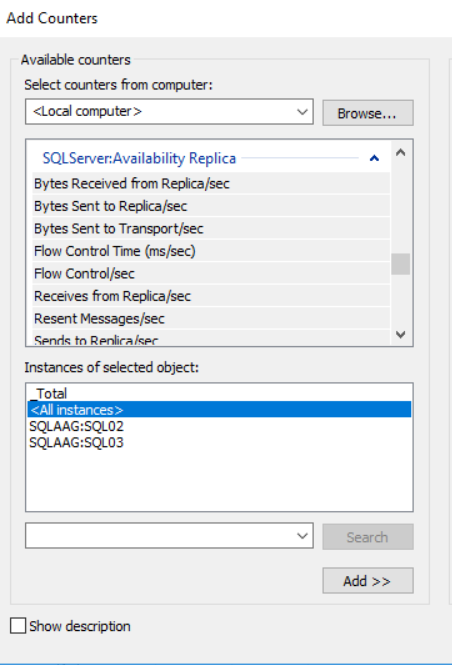Click the Browse... button
The height and width of the screenshot is (665, 452).
click(x=368, y=113)
